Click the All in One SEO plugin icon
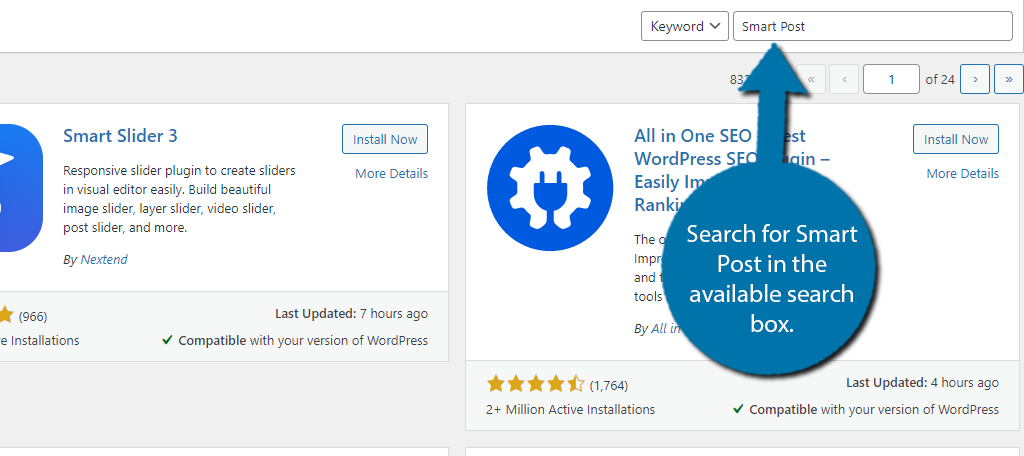 tap(550, 188)
